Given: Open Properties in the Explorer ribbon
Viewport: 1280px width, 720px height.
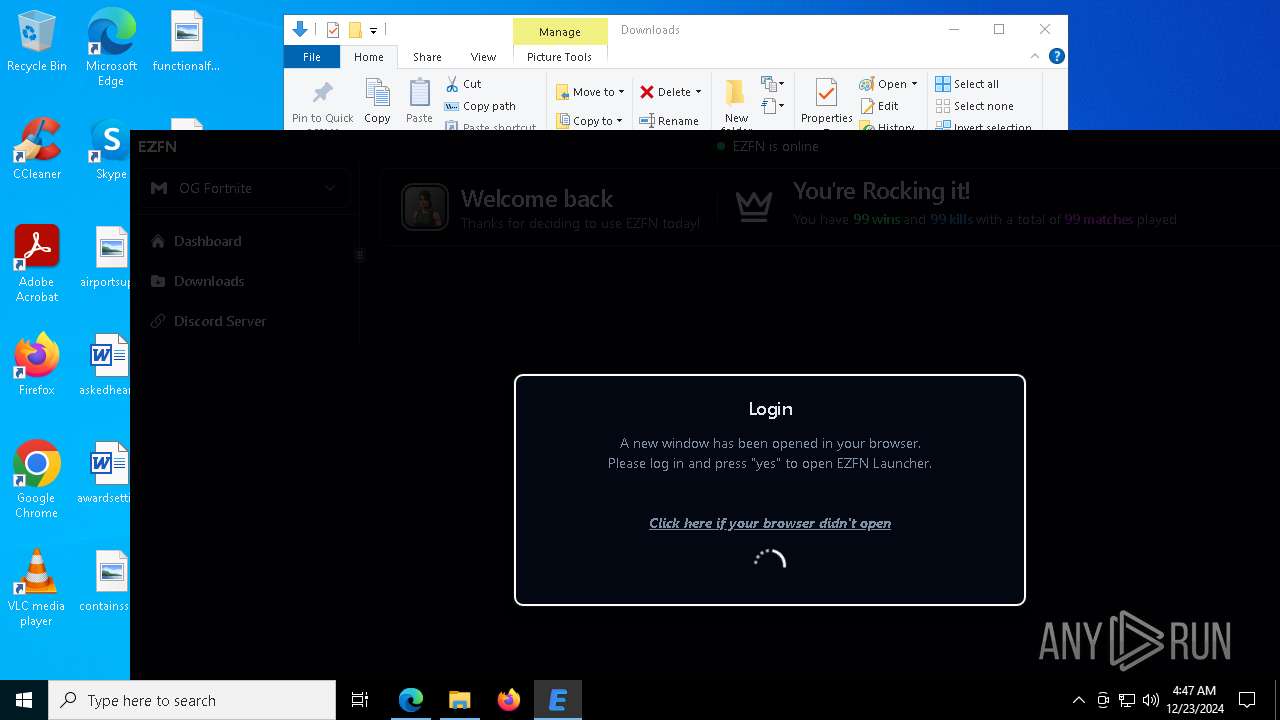Looking at the screenshot, I should [x=826, y=102].
